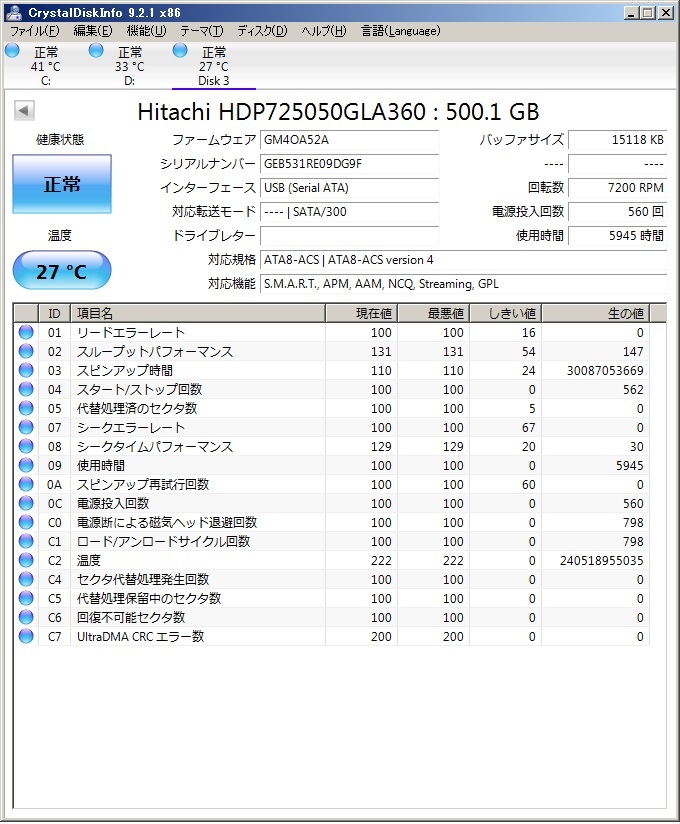Image resolution: width=680 pixels, height=824 pixels.
Task: Click the blue status orb for drive C:
Action: pyautogui.click(x=12, y=51)
